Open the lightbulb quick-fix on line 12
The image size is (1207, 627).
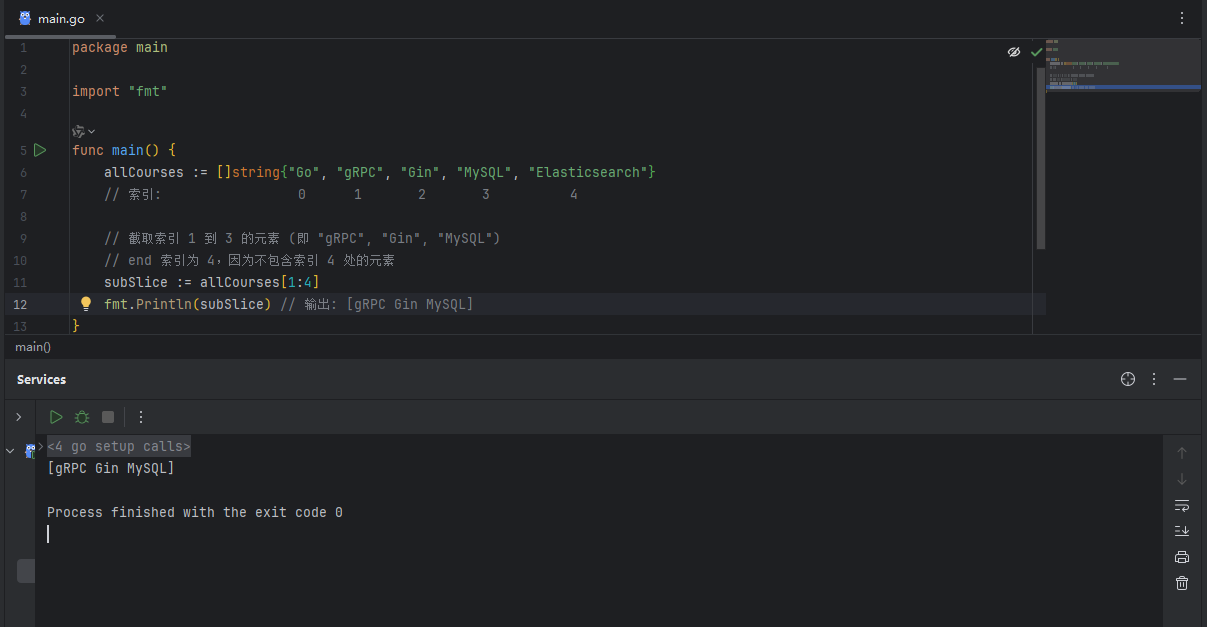(x=86, y=304)
